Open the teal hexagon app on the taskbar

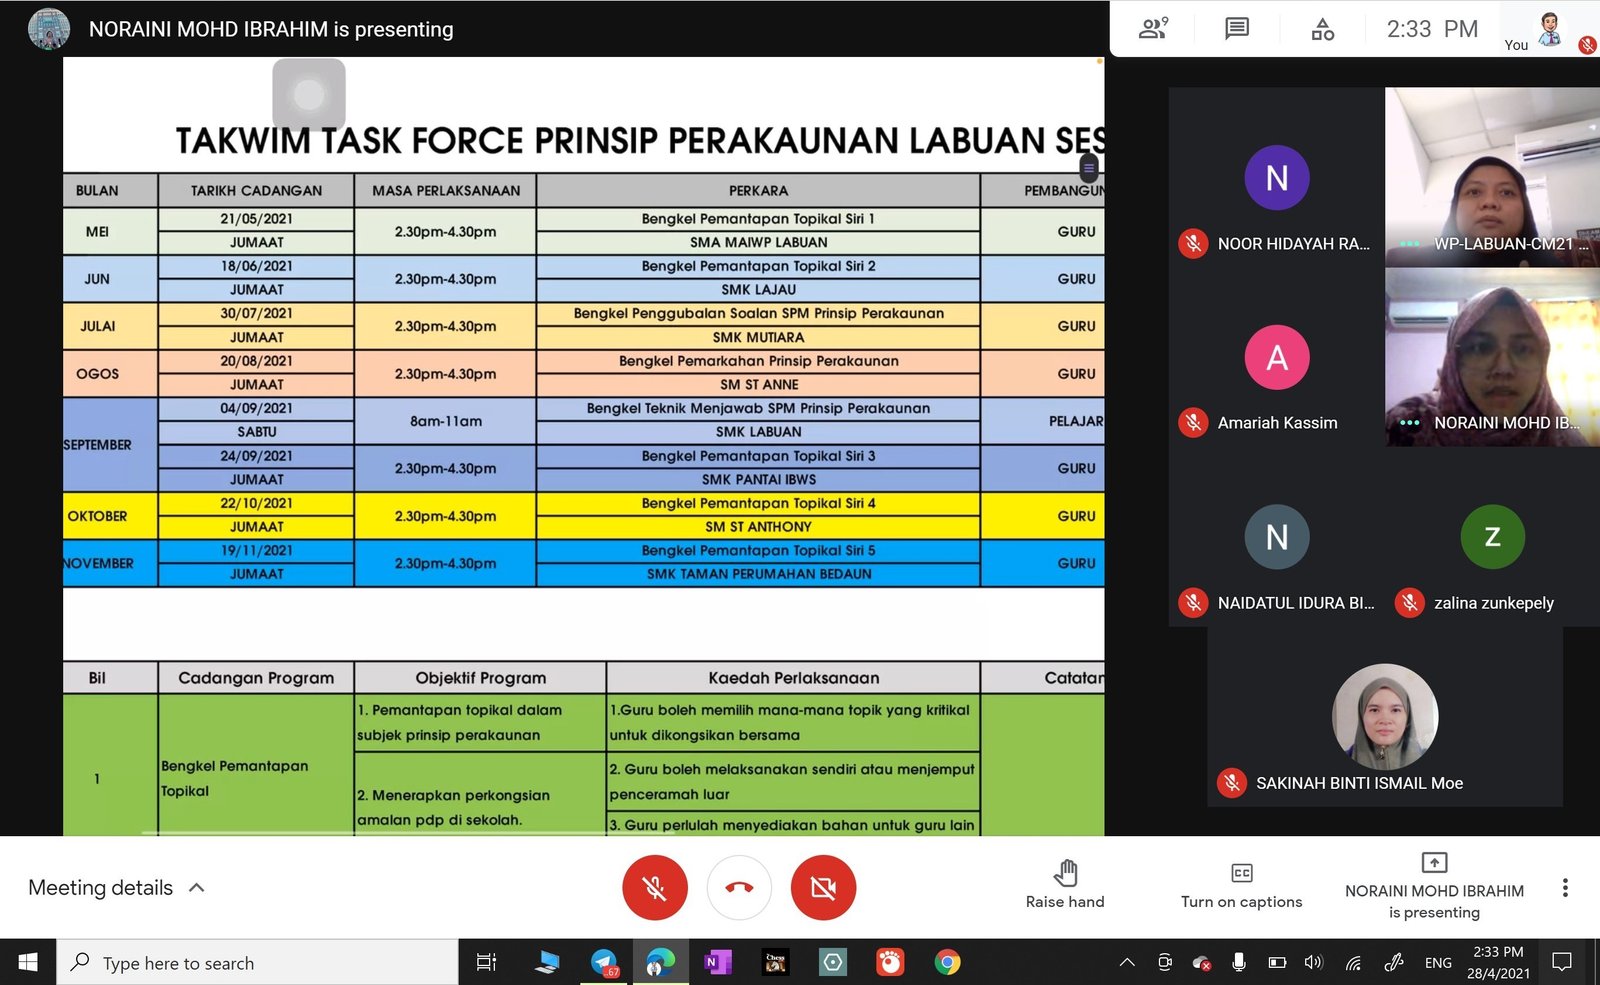tap(832, 962)
